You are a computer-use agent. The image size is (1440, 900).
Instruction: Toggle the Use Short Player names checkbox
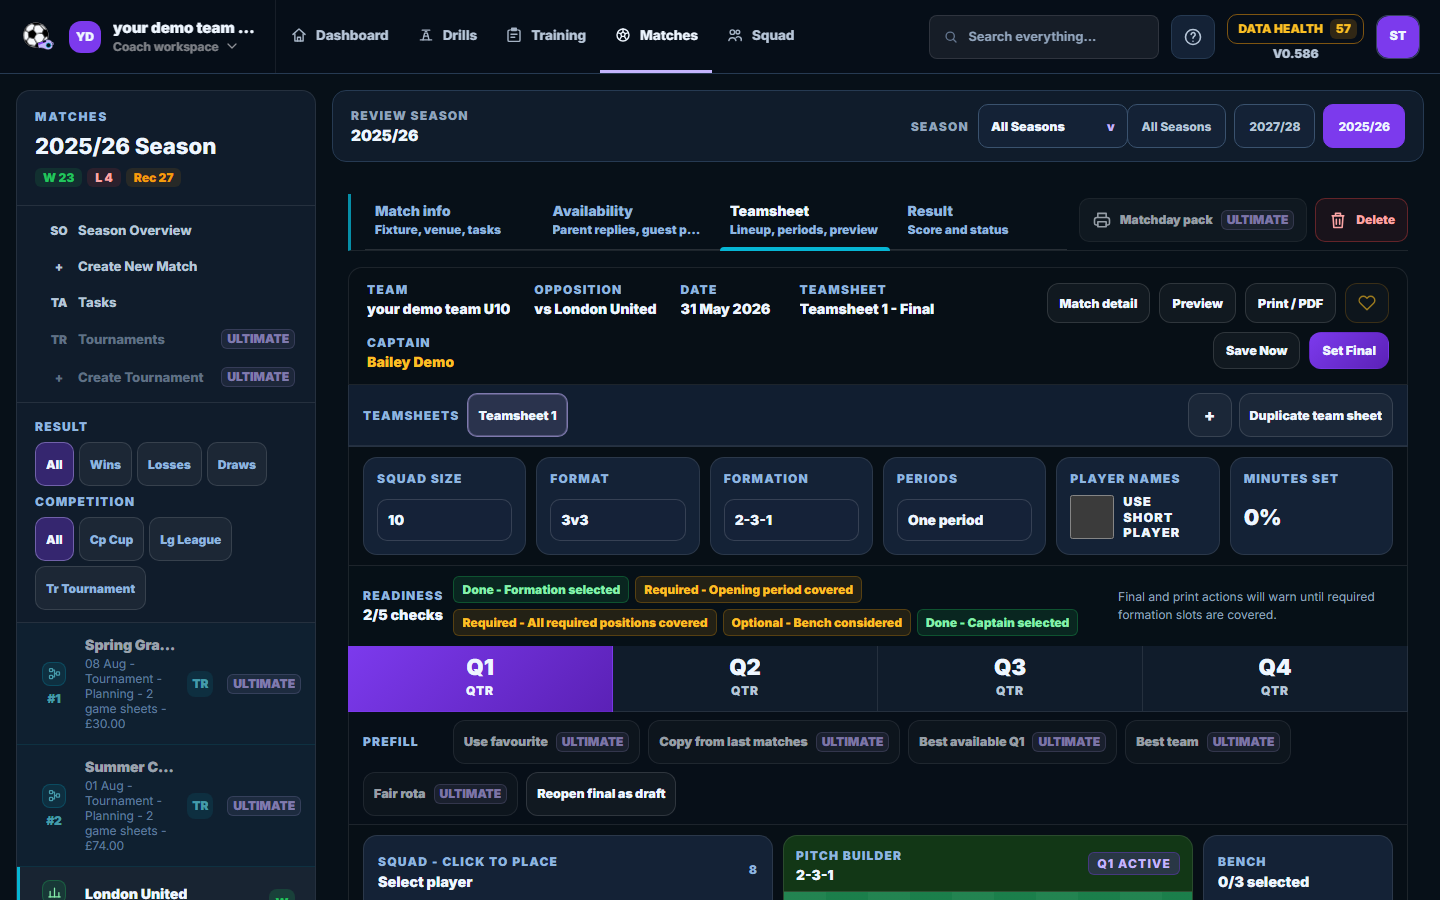pos(1091,517)
